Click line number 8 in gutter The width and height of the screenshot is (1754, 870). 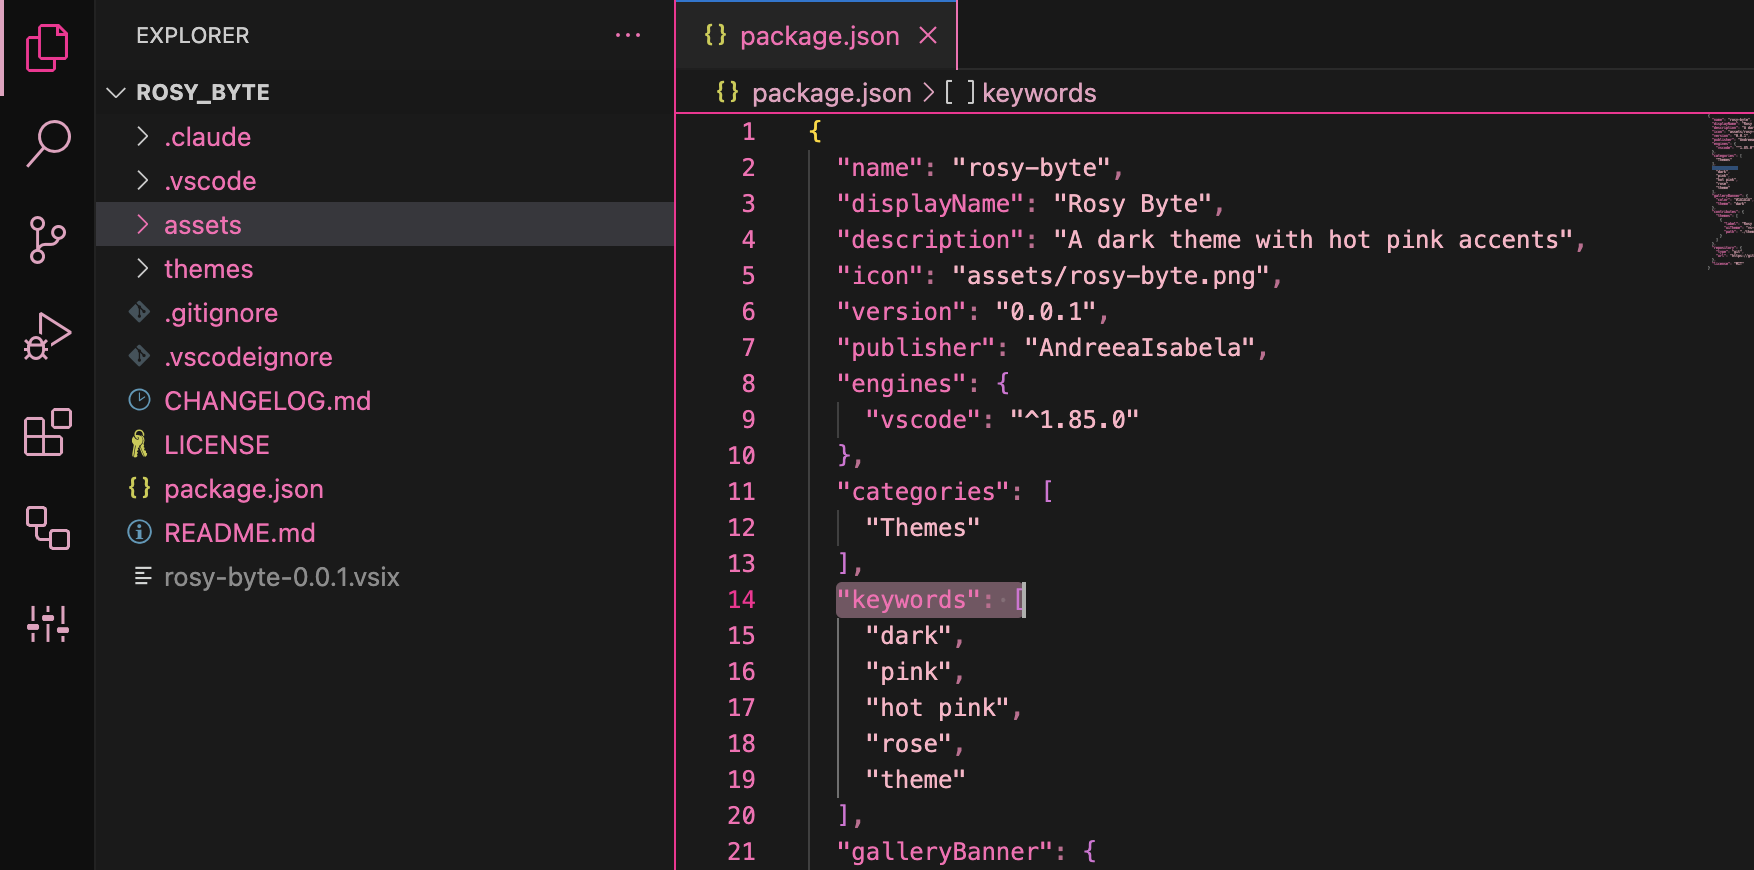pyautogui.click(x=748, y=384)
